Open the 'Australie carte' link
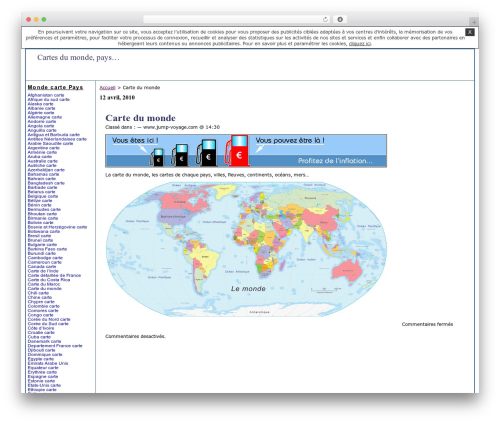500x423 pixels. pyautogui.click(x=43, y=161)
